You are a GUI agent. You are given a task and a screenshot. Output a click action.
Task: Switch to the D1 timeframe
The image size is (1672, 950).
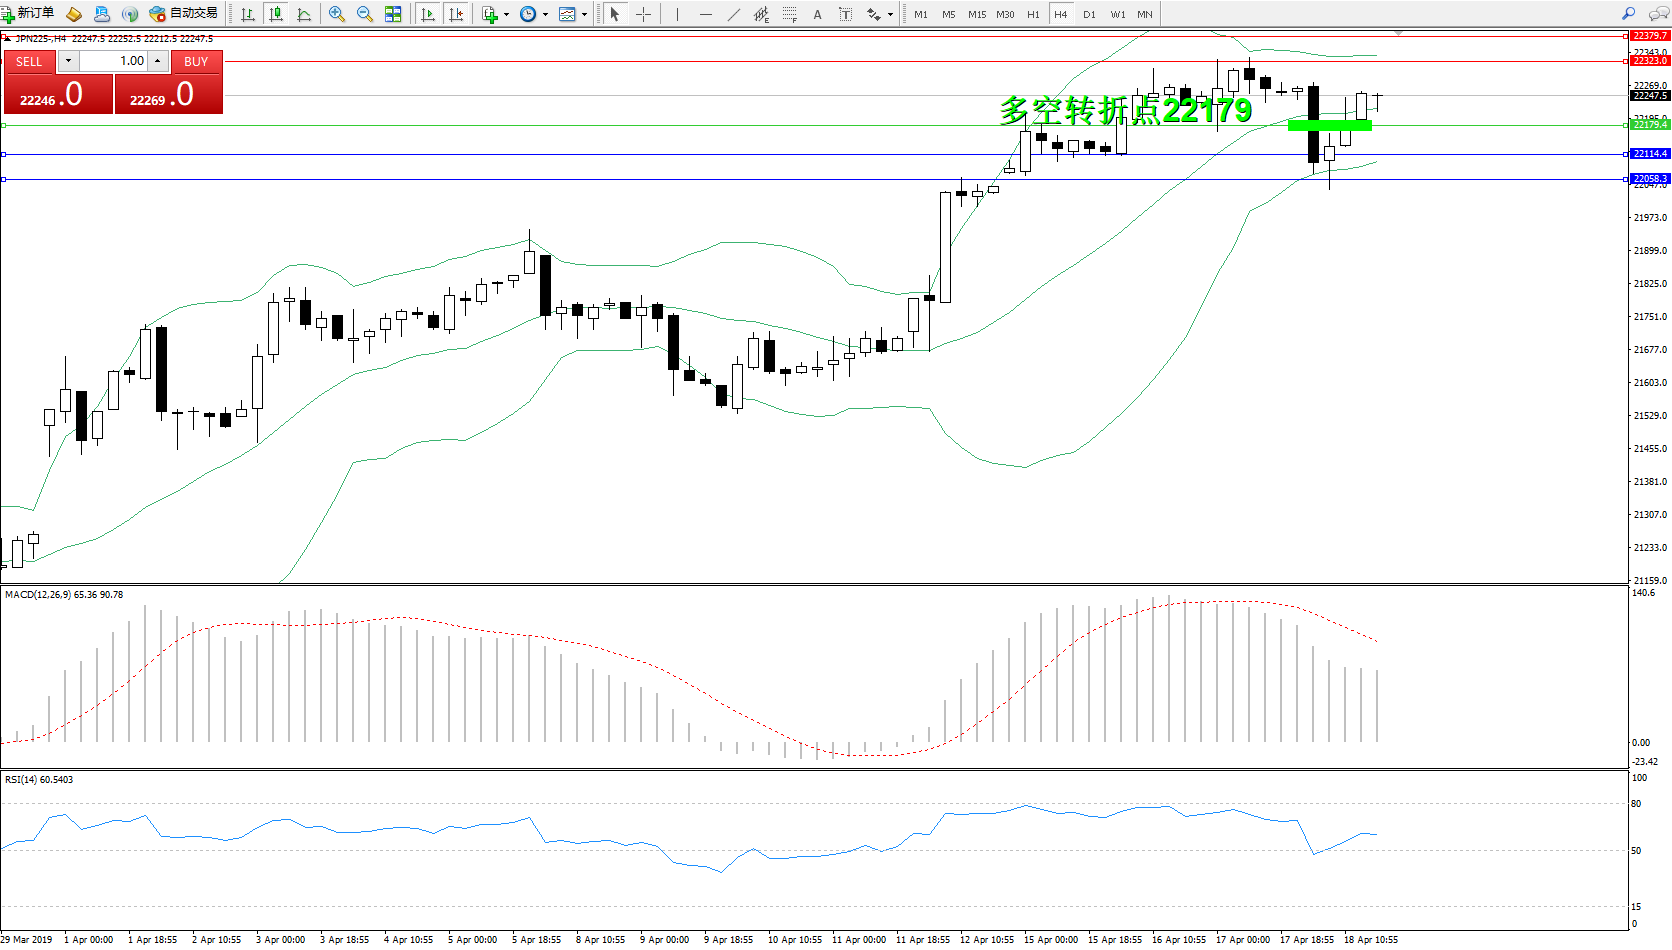point(1089,14)
